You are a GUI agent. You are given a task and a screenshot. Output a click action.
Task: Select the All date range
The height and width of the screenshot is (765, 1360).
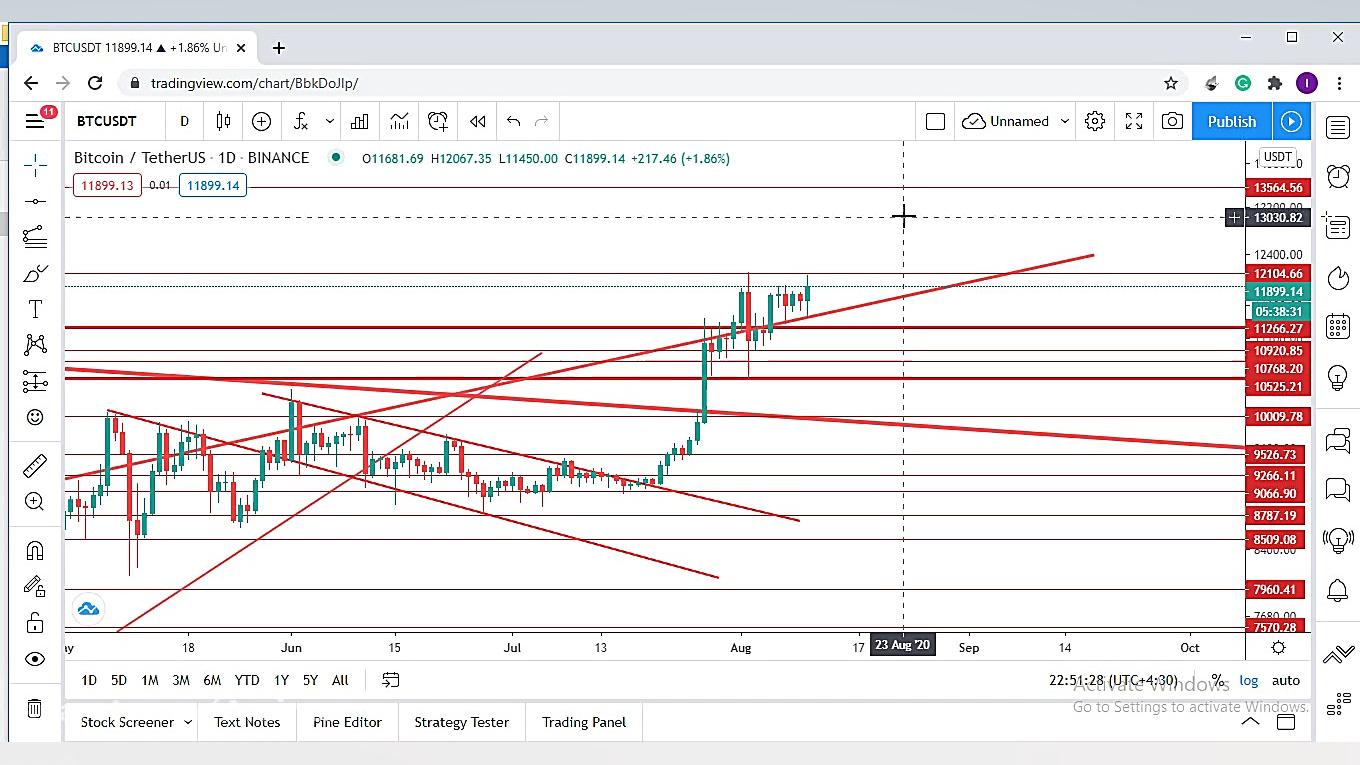(340, 680)
